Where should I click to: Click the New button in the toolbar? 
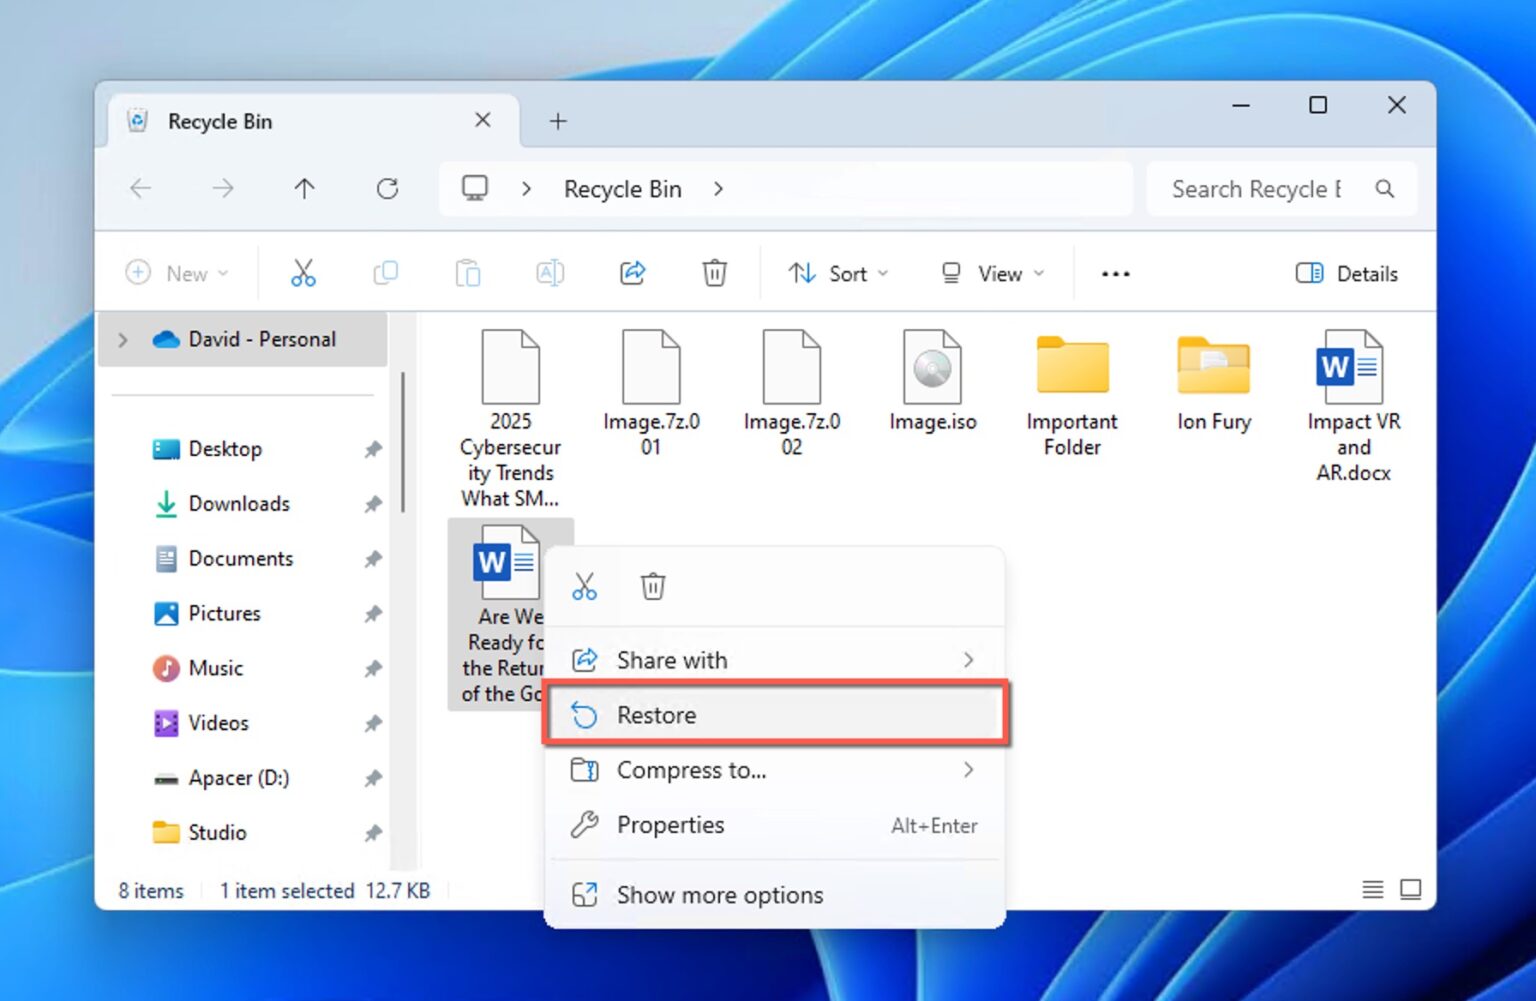[x=178, y=273]
